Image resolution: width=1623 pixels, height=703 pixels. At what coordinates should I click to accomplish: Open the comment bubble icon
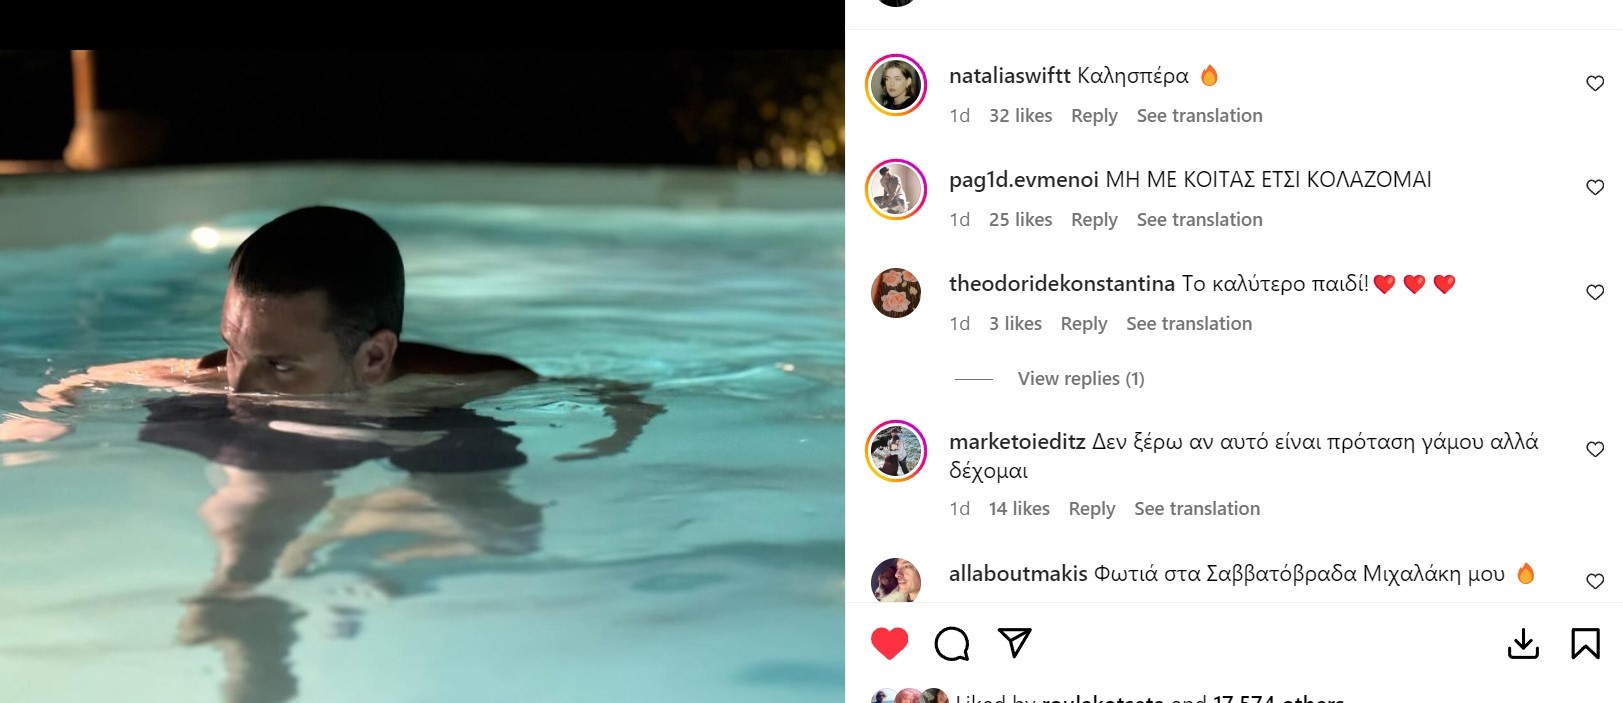[x=951, y=644]
